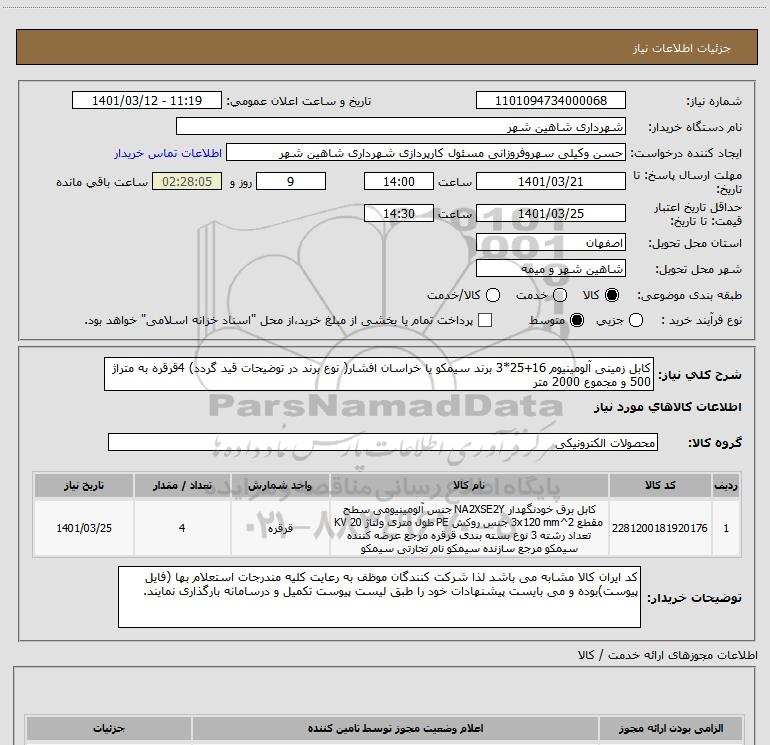Click the general description text box
Image resolution: width=770 pixels, height=745 pixels.
click(379, 374)
